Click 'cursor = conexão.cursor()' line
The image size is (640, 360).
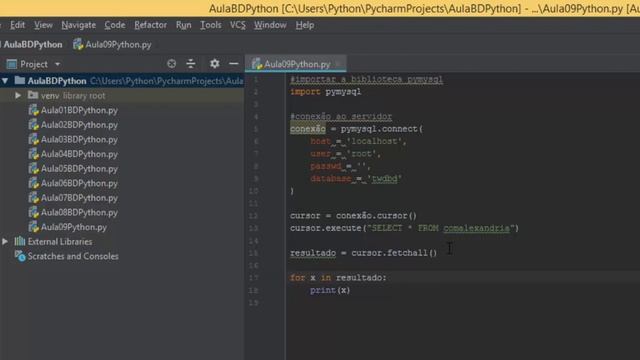(x=353, y=216)
